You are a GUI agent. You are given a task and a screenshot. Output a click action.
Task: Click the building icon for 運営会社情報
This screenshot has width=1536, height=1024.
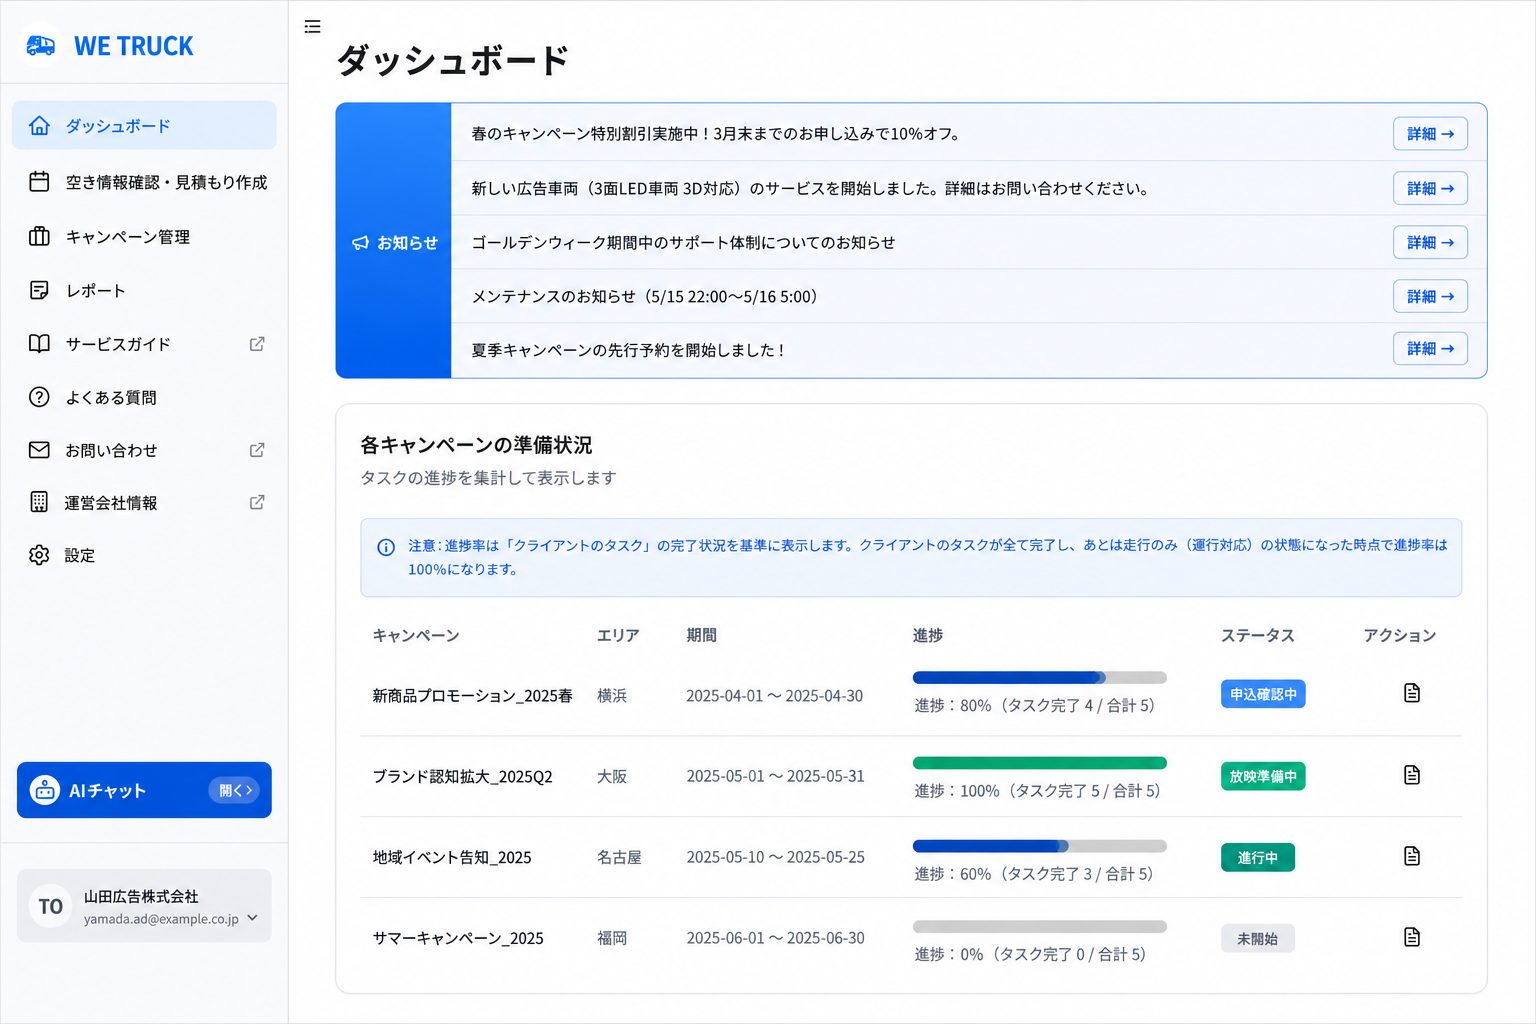click(x=39, y=502)
